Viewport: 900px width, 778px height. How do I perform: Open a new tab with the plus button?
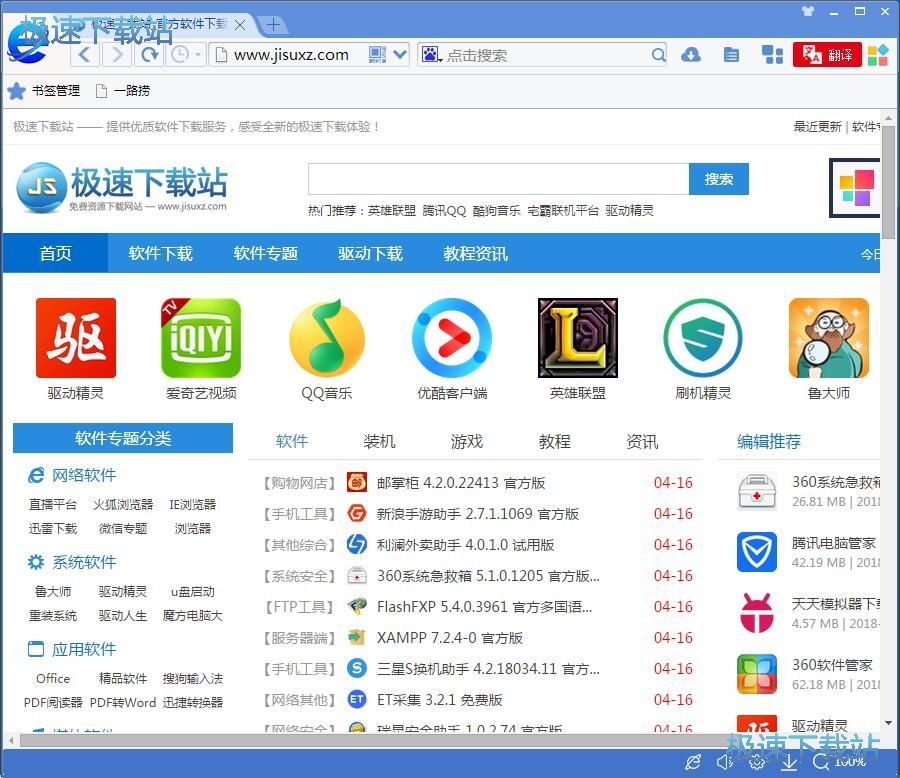[273, 25]
